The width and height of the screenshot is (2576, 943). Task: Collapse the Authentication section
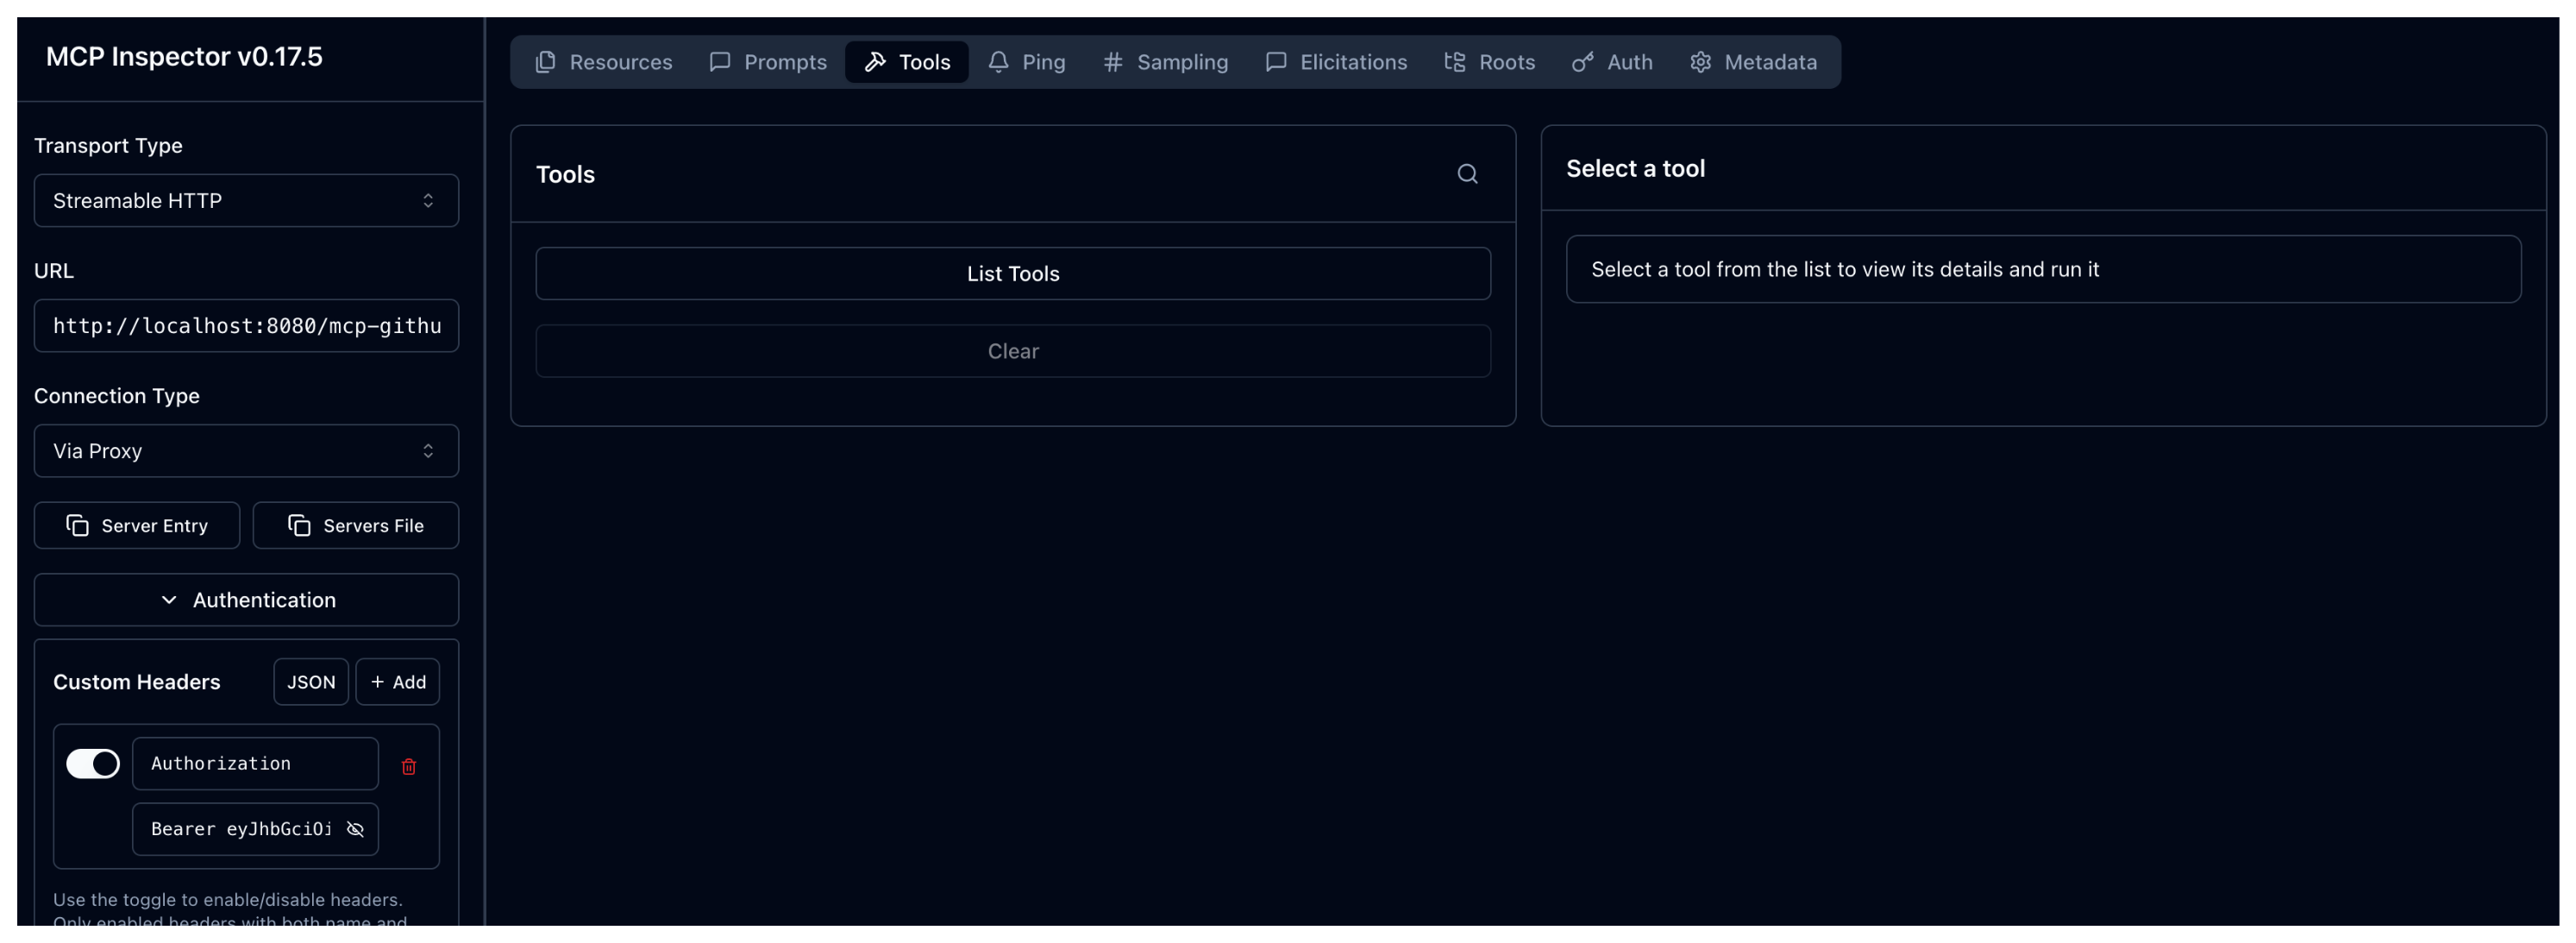(246, 600)
